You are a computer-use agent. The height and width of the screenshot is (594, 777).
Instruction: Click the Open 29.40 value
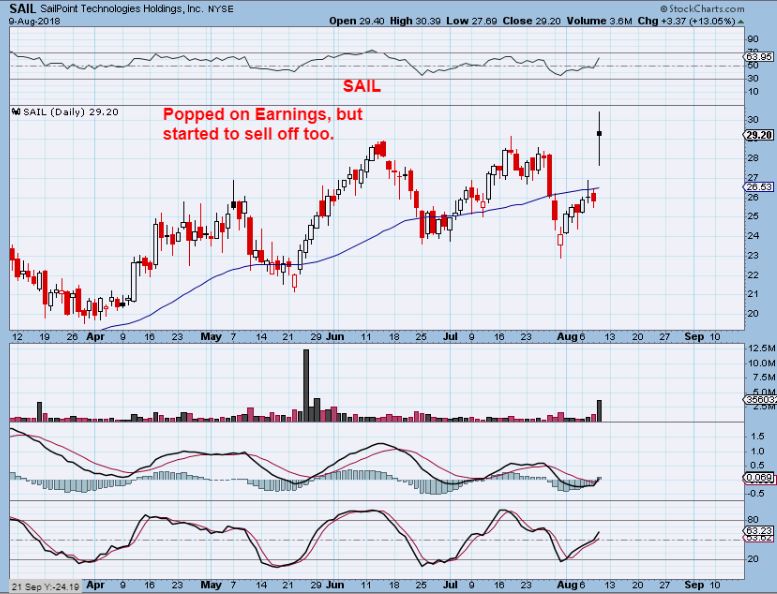(356, 21)
